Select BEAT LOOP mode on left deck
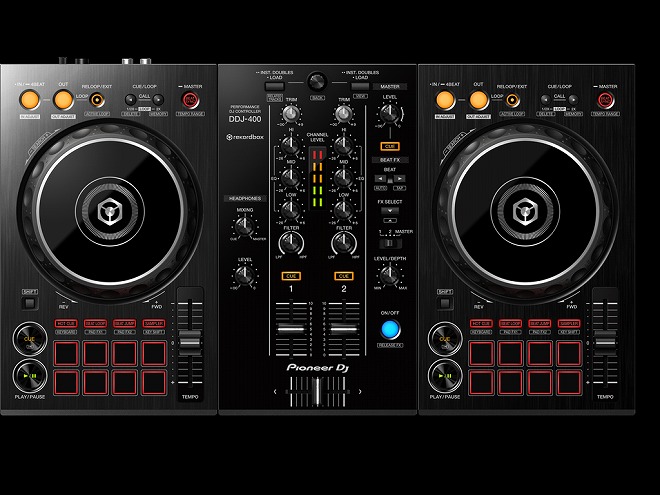Image resolution: width=660 pixels, height=495 pixels. (x=95, y=323)
